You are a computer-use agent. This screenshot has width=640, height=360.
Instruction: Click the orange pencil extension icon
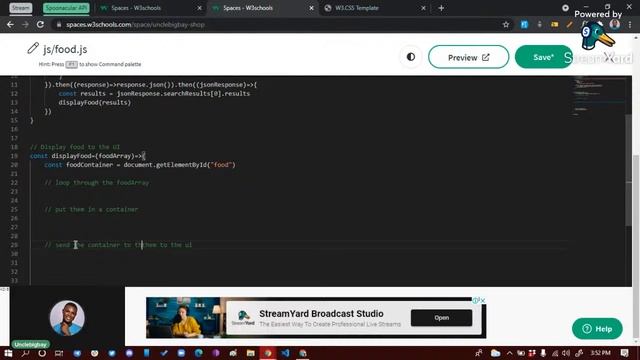[x=569, y=24]
